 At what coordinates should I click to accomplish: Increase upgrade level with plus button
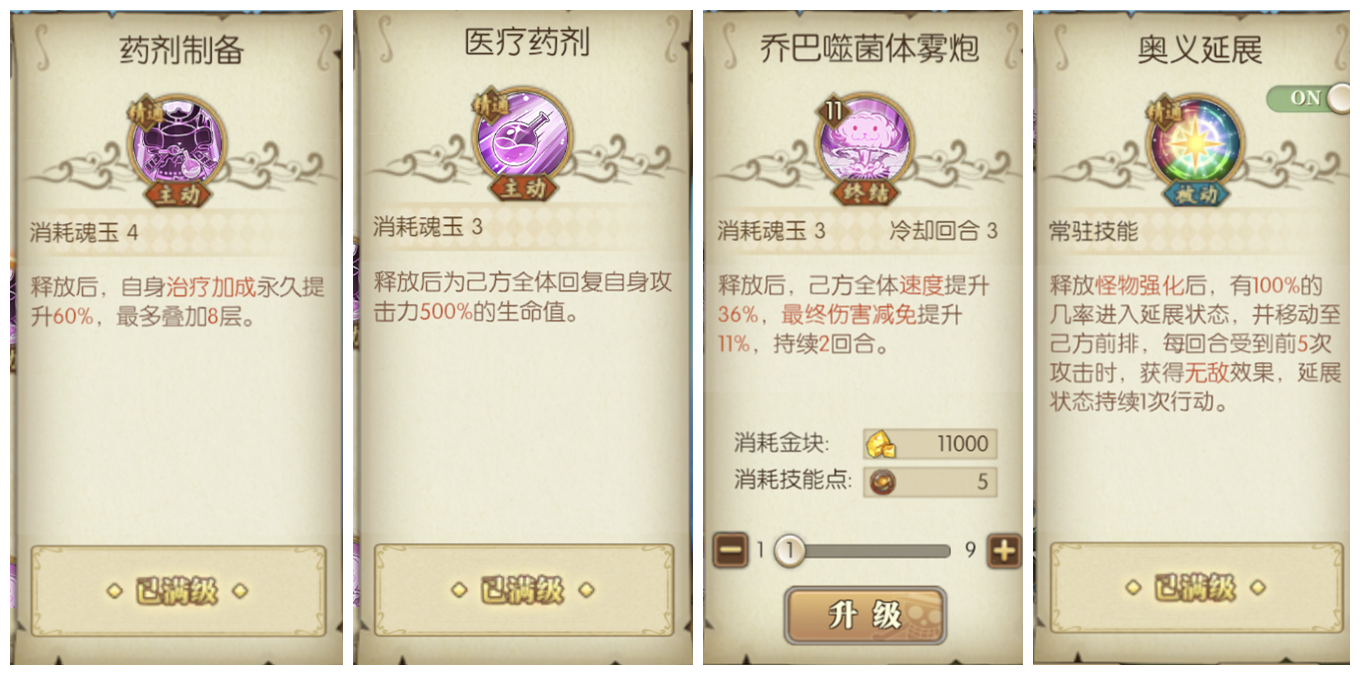point(1004,550)
